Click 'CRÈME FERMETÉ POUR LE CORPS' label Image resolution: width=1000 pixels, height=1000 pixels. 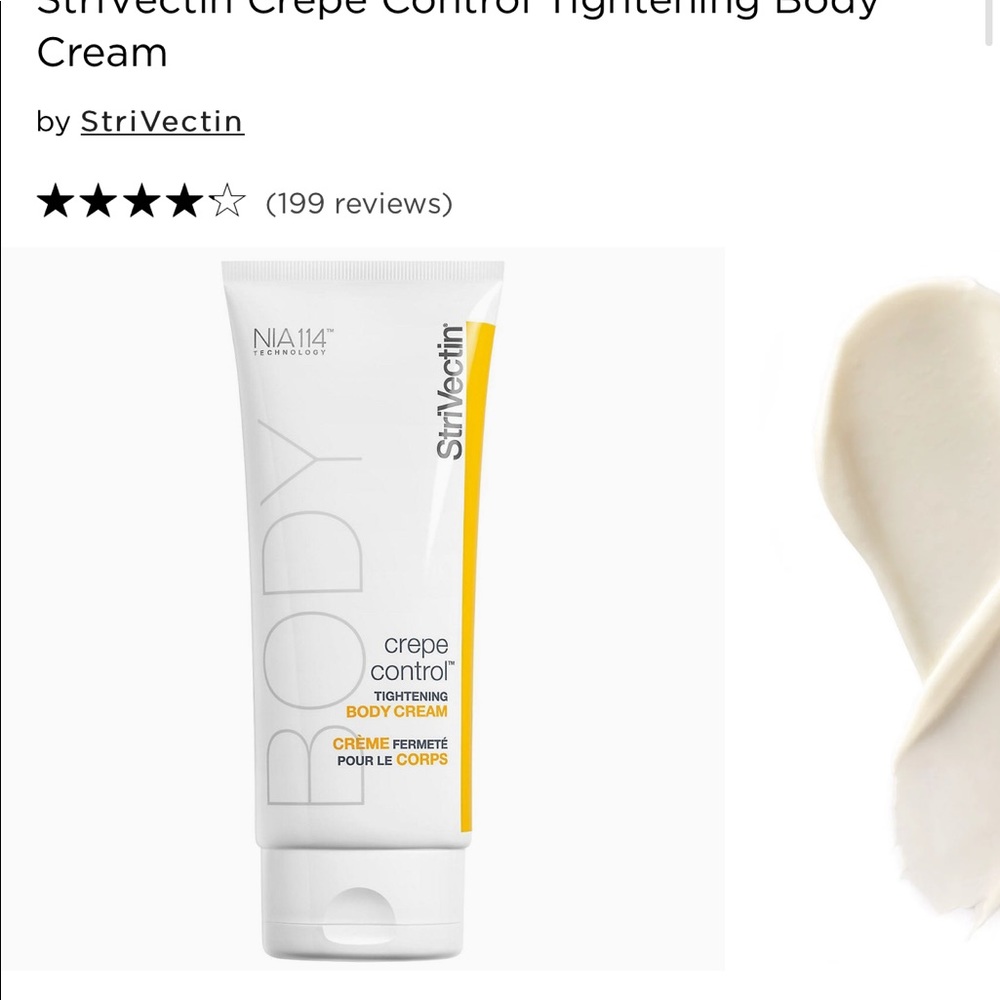coord(390,751)
